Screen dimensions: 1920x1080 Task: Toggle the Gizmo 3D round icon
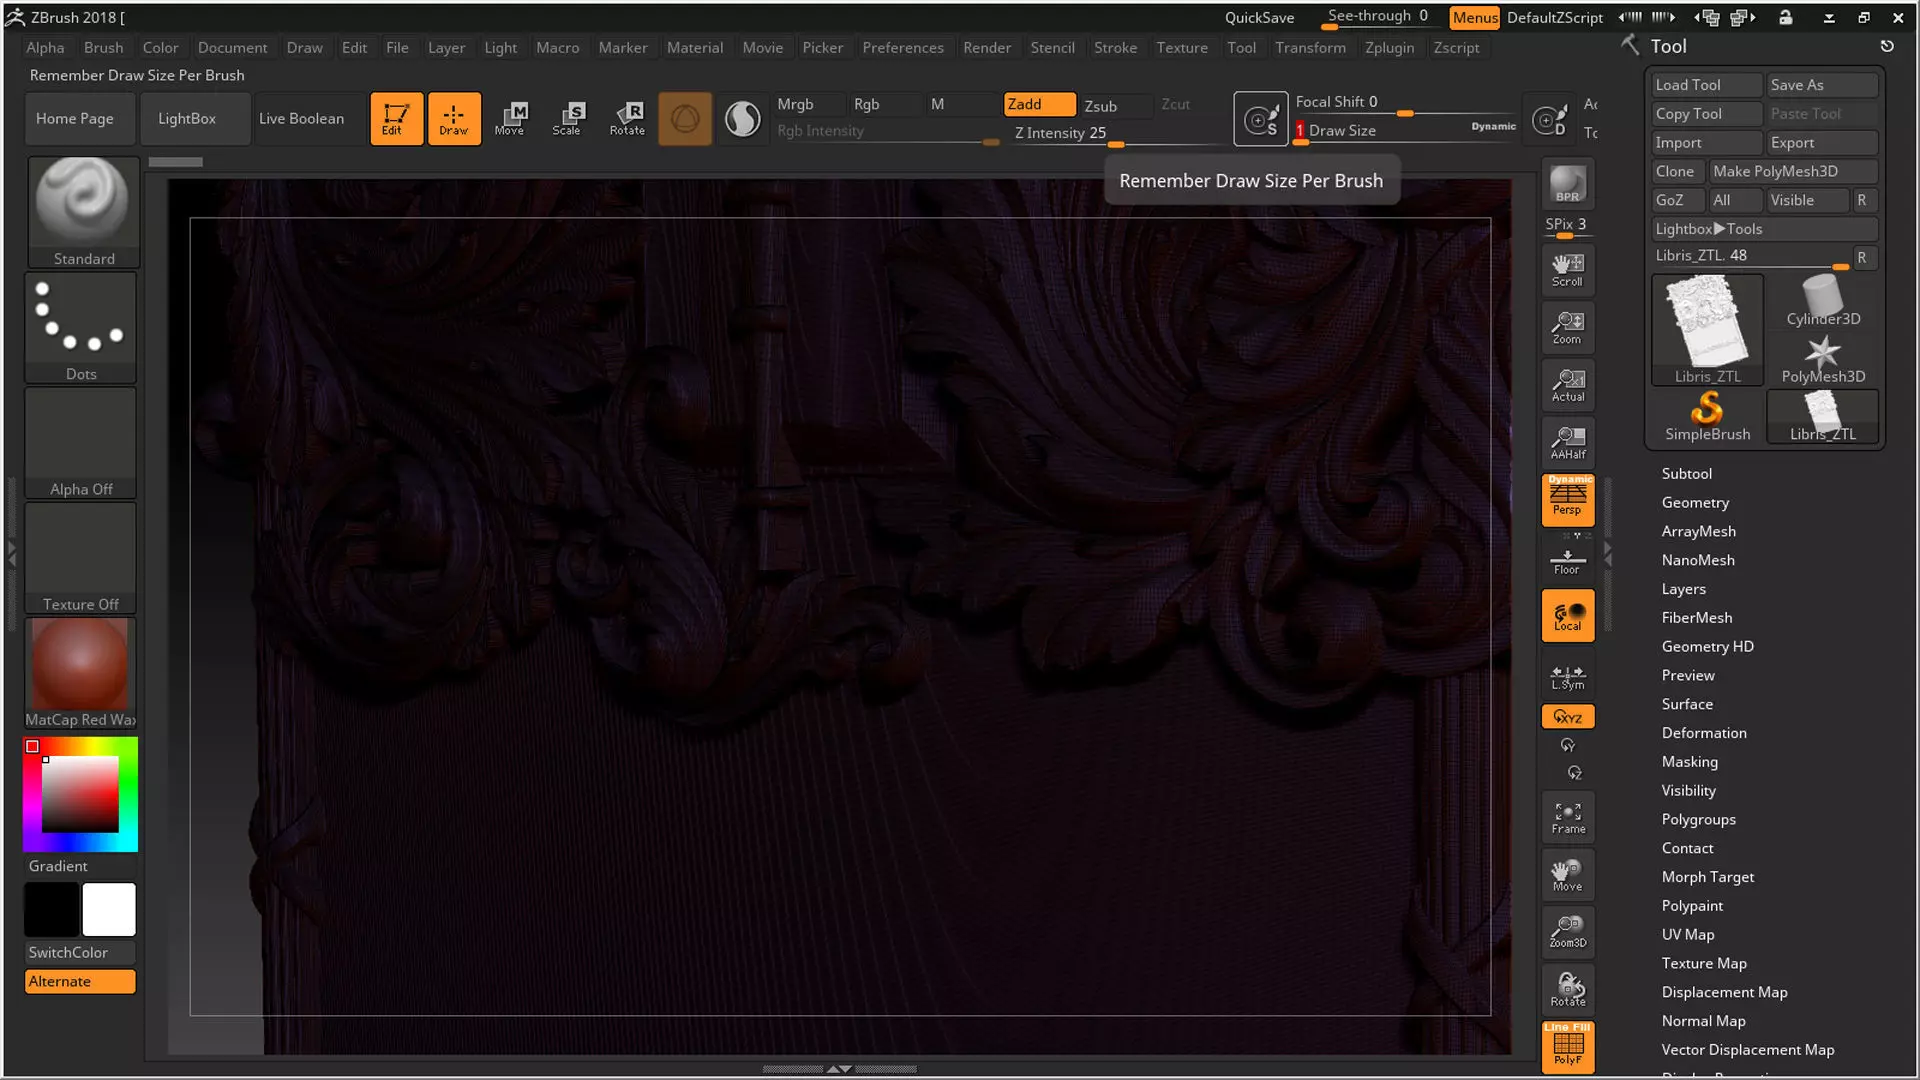coord(685,119)
